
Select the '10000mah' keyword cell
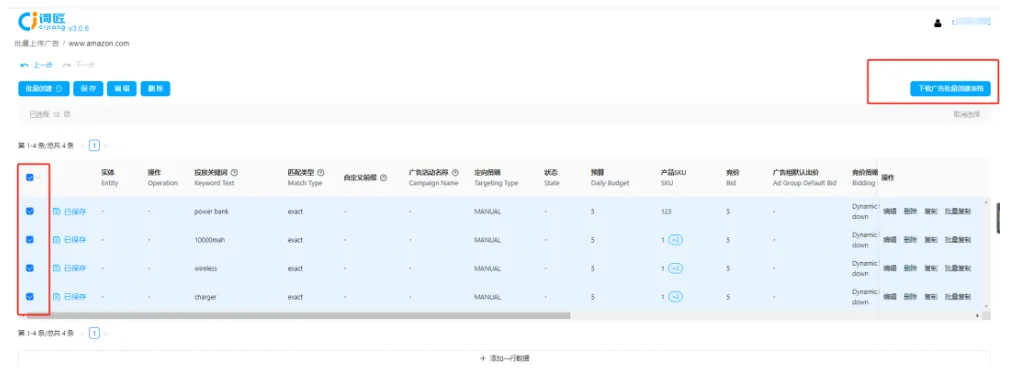pos(210,240)
